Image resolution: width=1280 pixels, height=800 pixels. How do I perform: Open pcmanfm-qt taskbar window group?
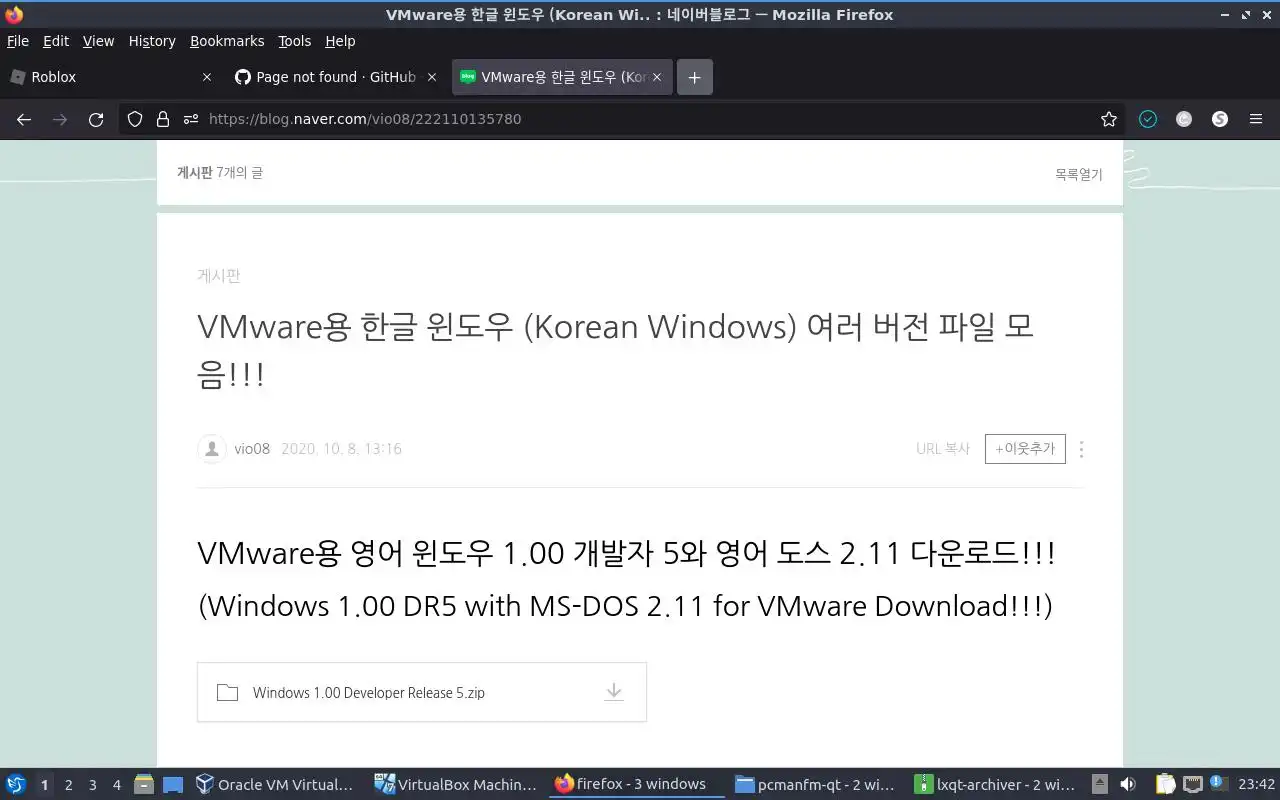click(x=817, y=785)
